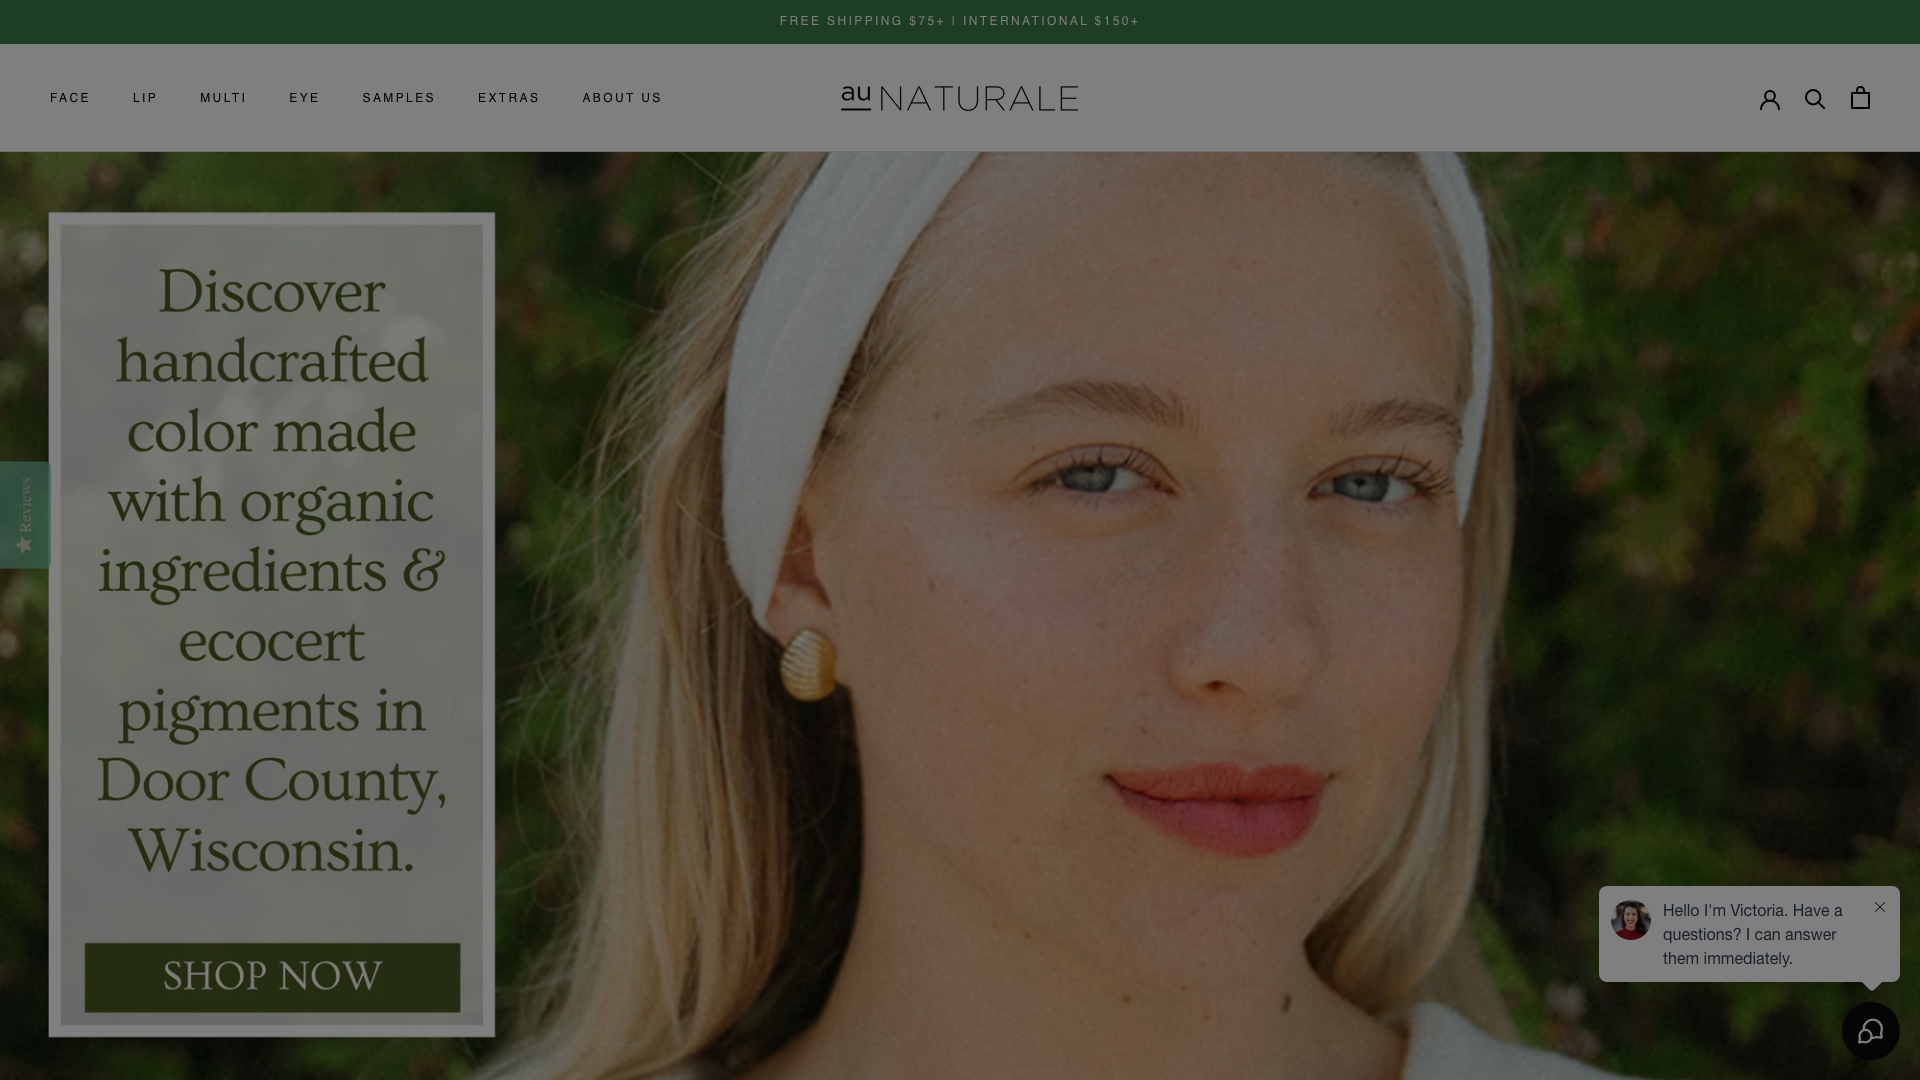Open the LIP menu

(145, 98)
